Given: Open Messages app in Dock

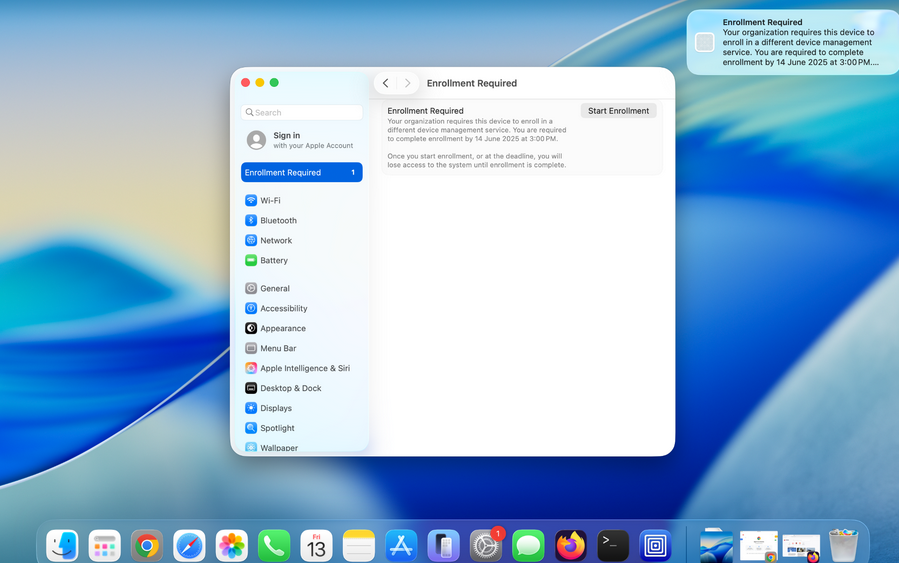Looking at the screenshot, I should 528,545.
